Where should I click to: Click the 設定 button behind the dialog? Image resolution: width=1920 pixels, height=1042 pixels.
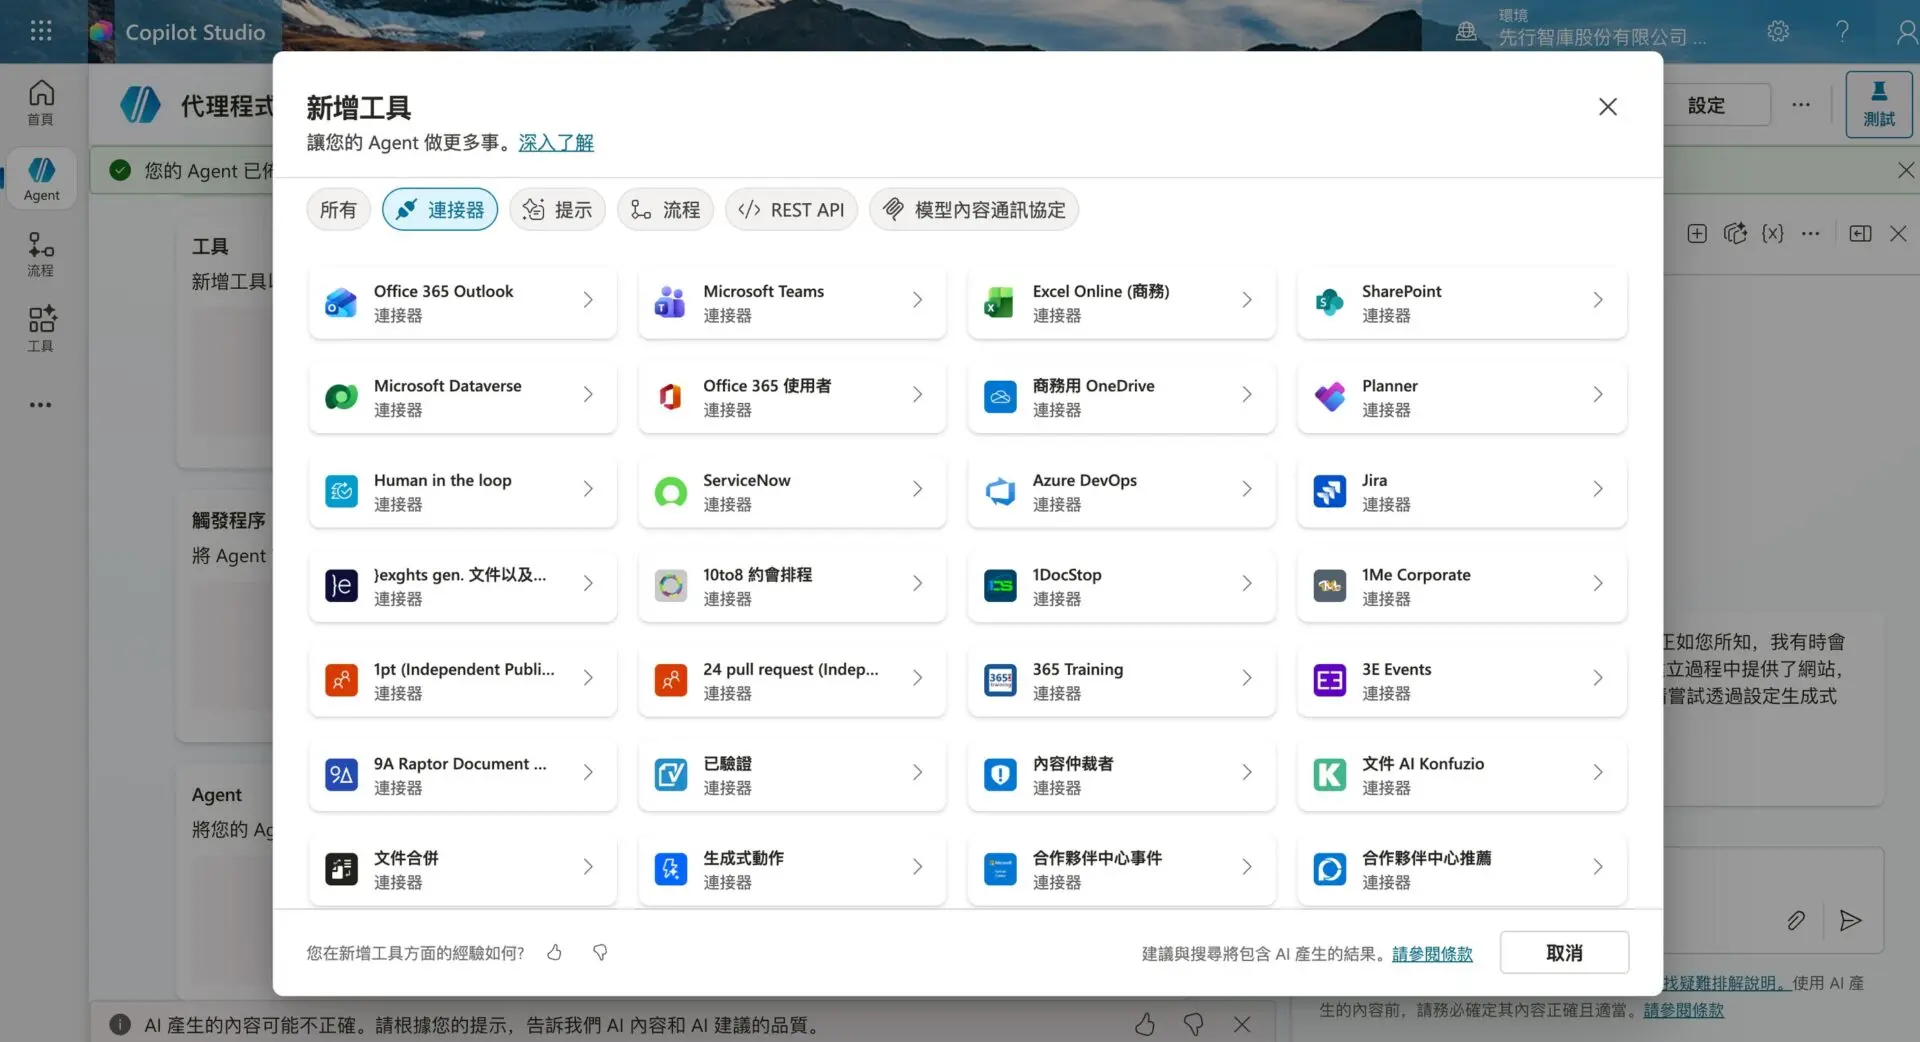[1706, 105]
